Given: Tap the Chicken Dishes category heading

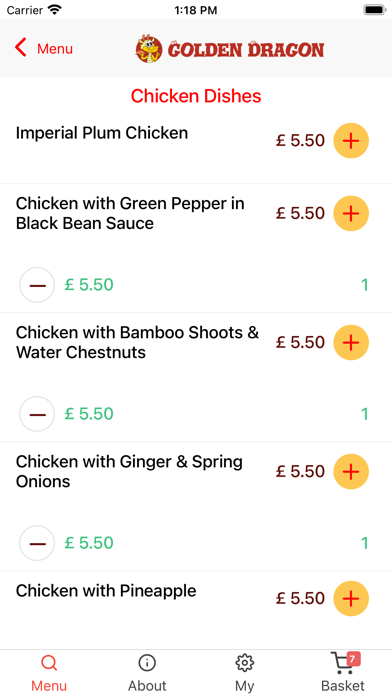Looking at the screenshot, I should (196, 96).
